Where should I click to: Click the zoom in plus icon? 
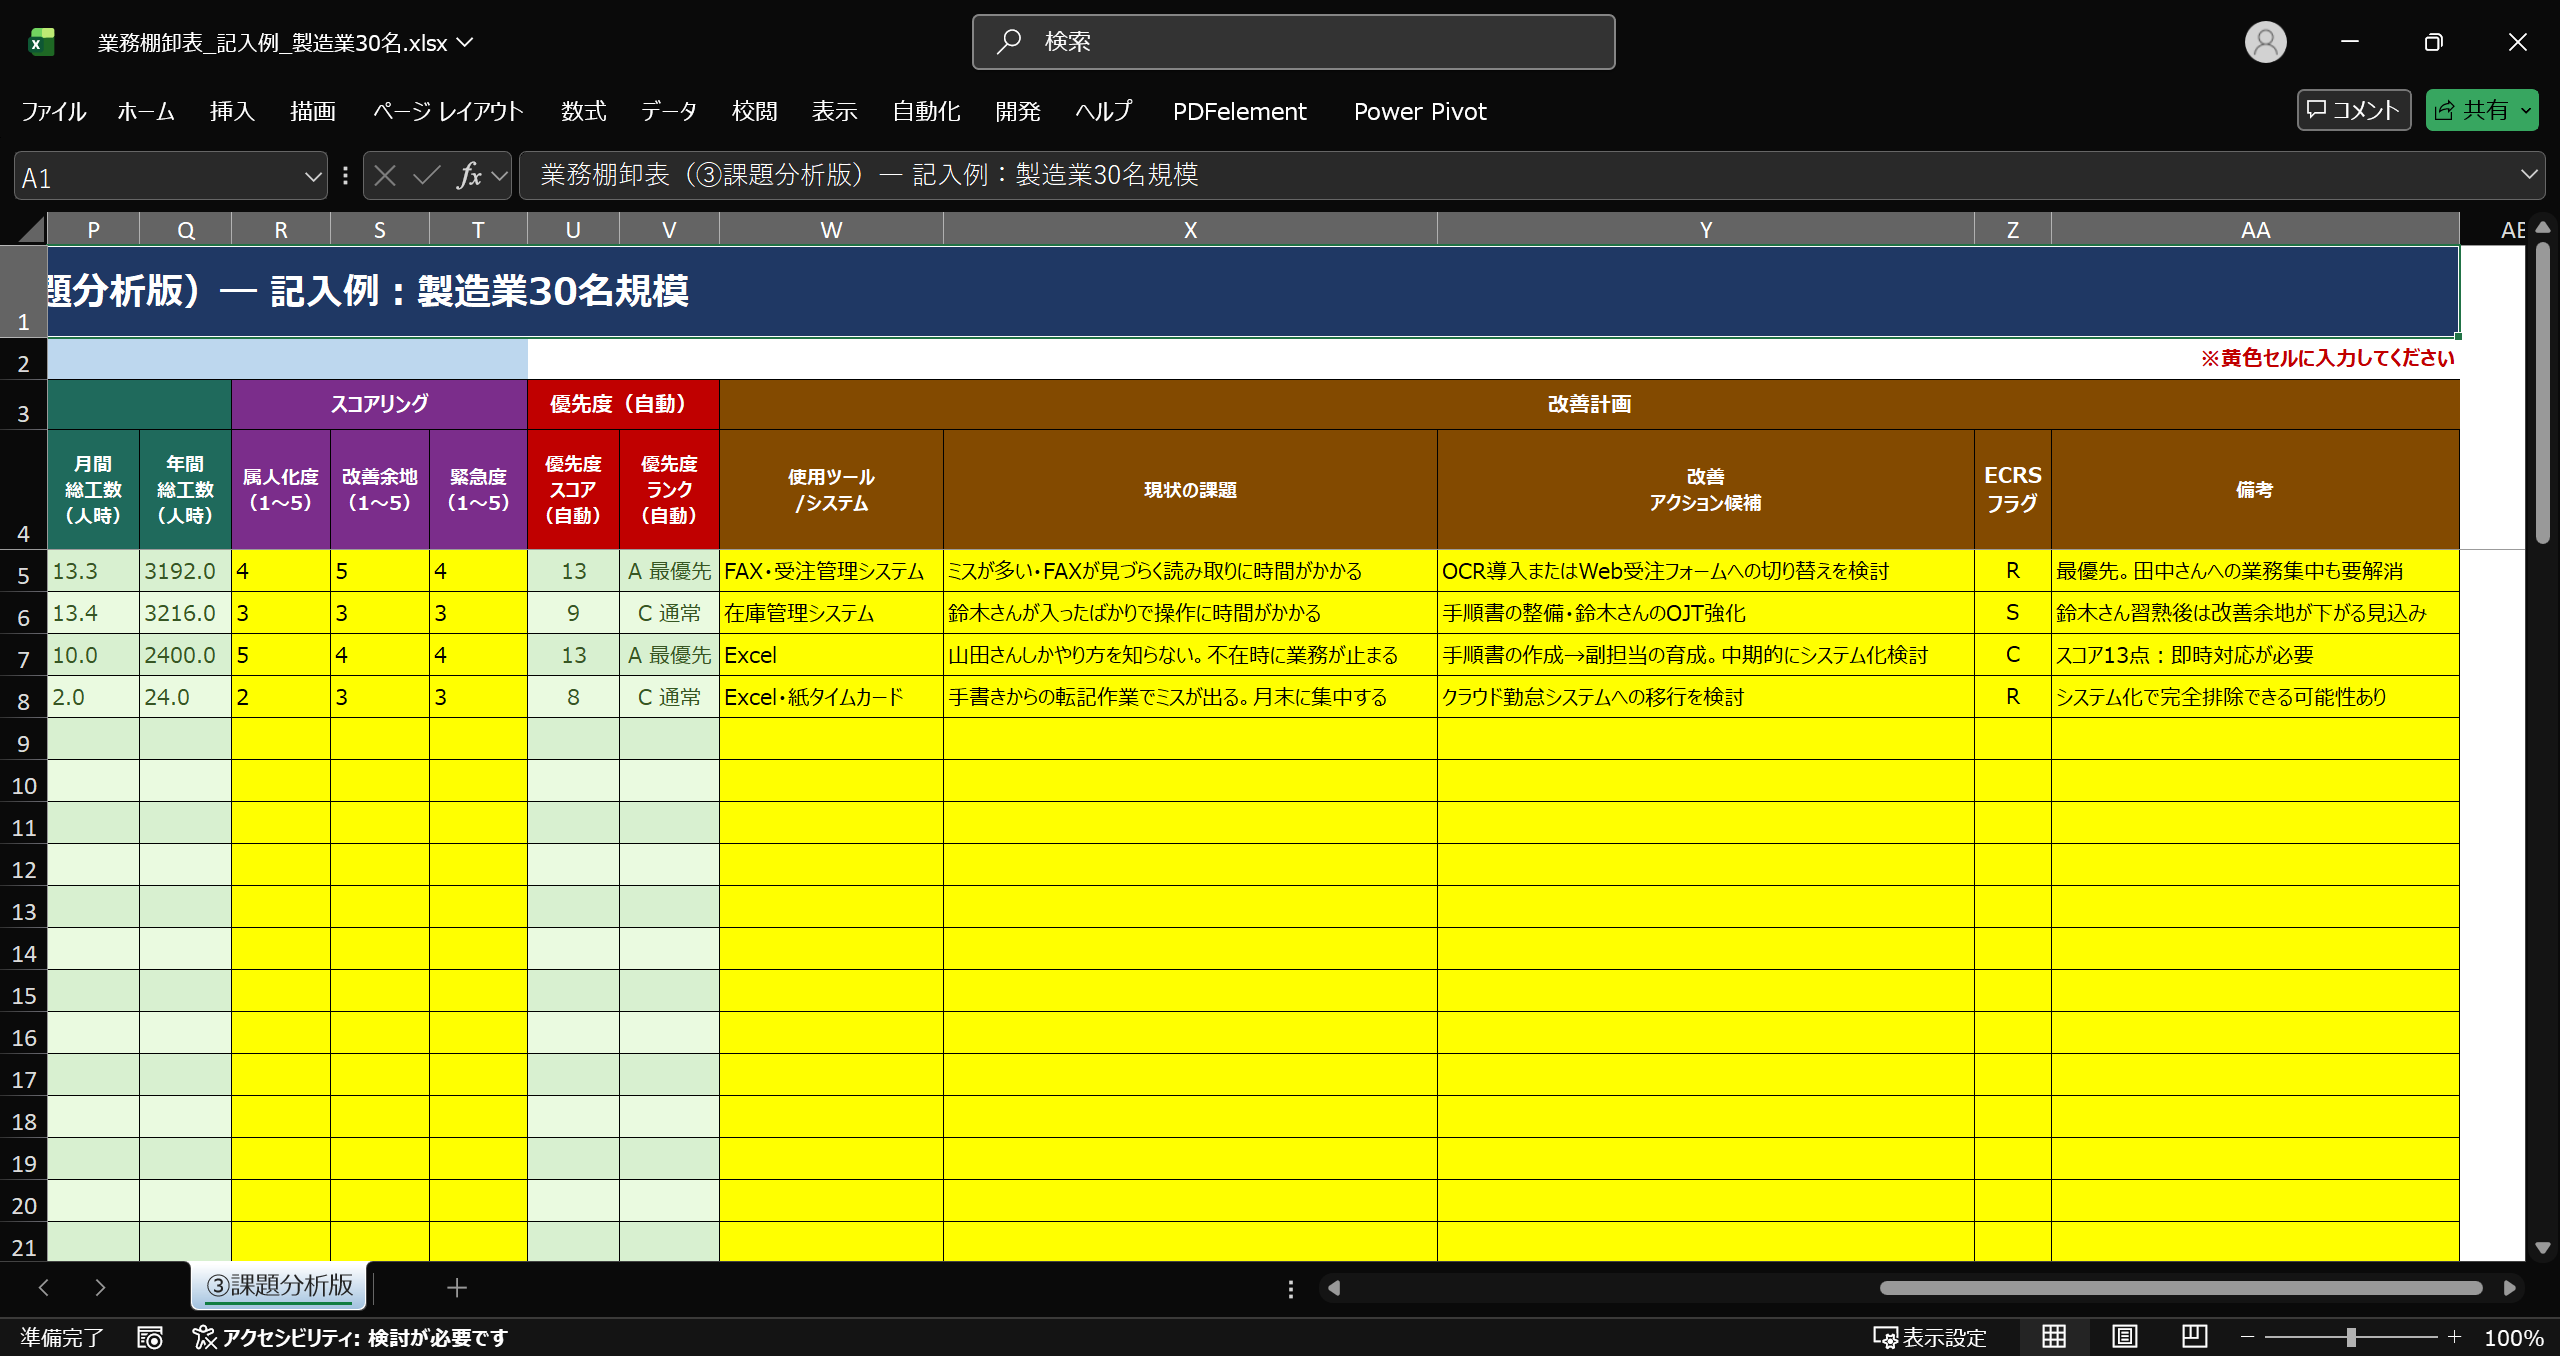(x=2454, y=1337)
